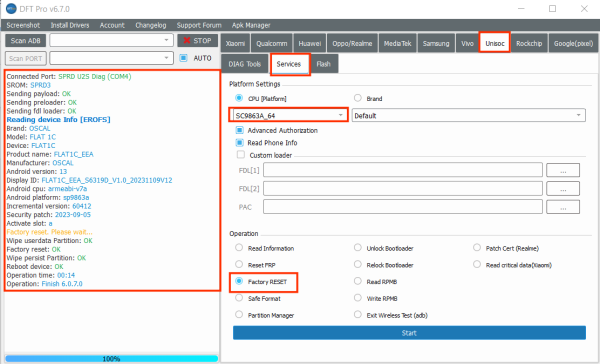Select Read RPMB operation

click(358, 281)
